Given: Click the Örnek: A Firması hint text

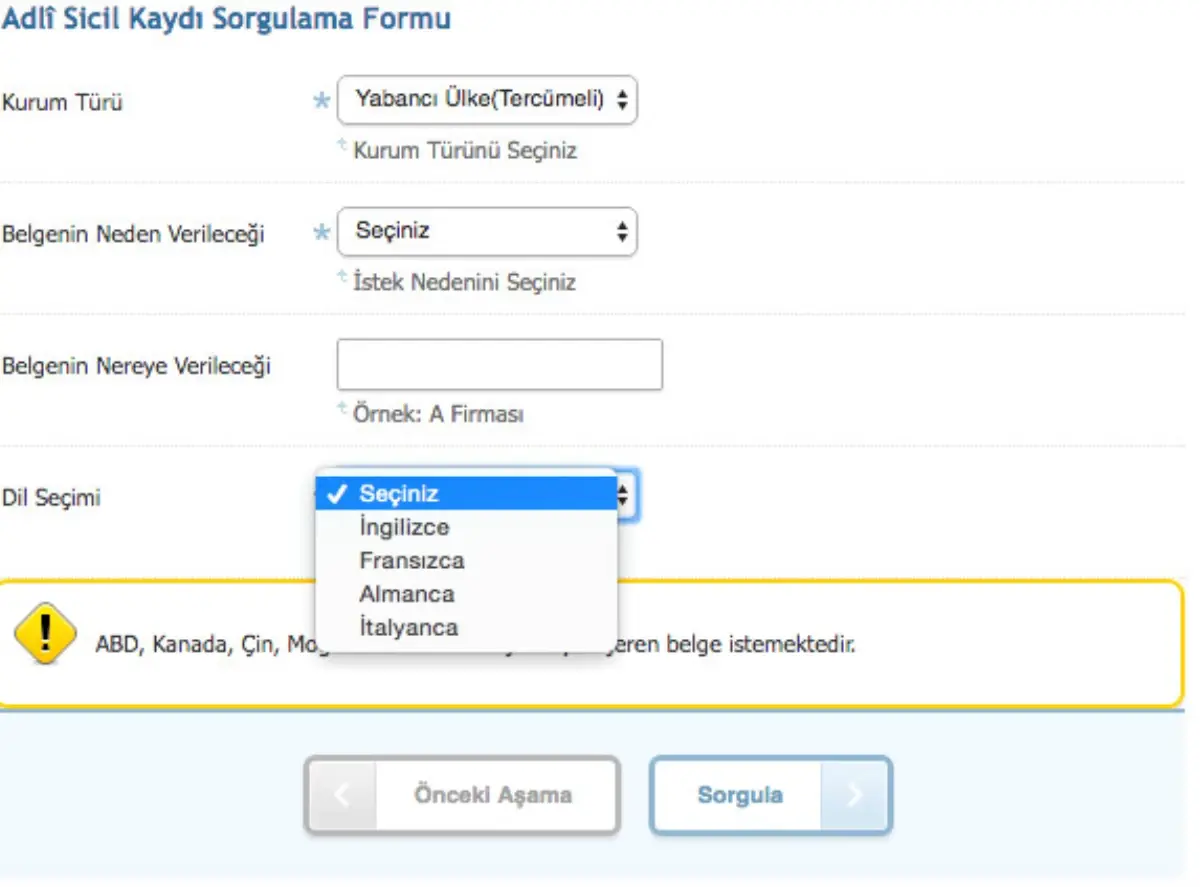Looking at the screenshot, I should coord(438,414).
